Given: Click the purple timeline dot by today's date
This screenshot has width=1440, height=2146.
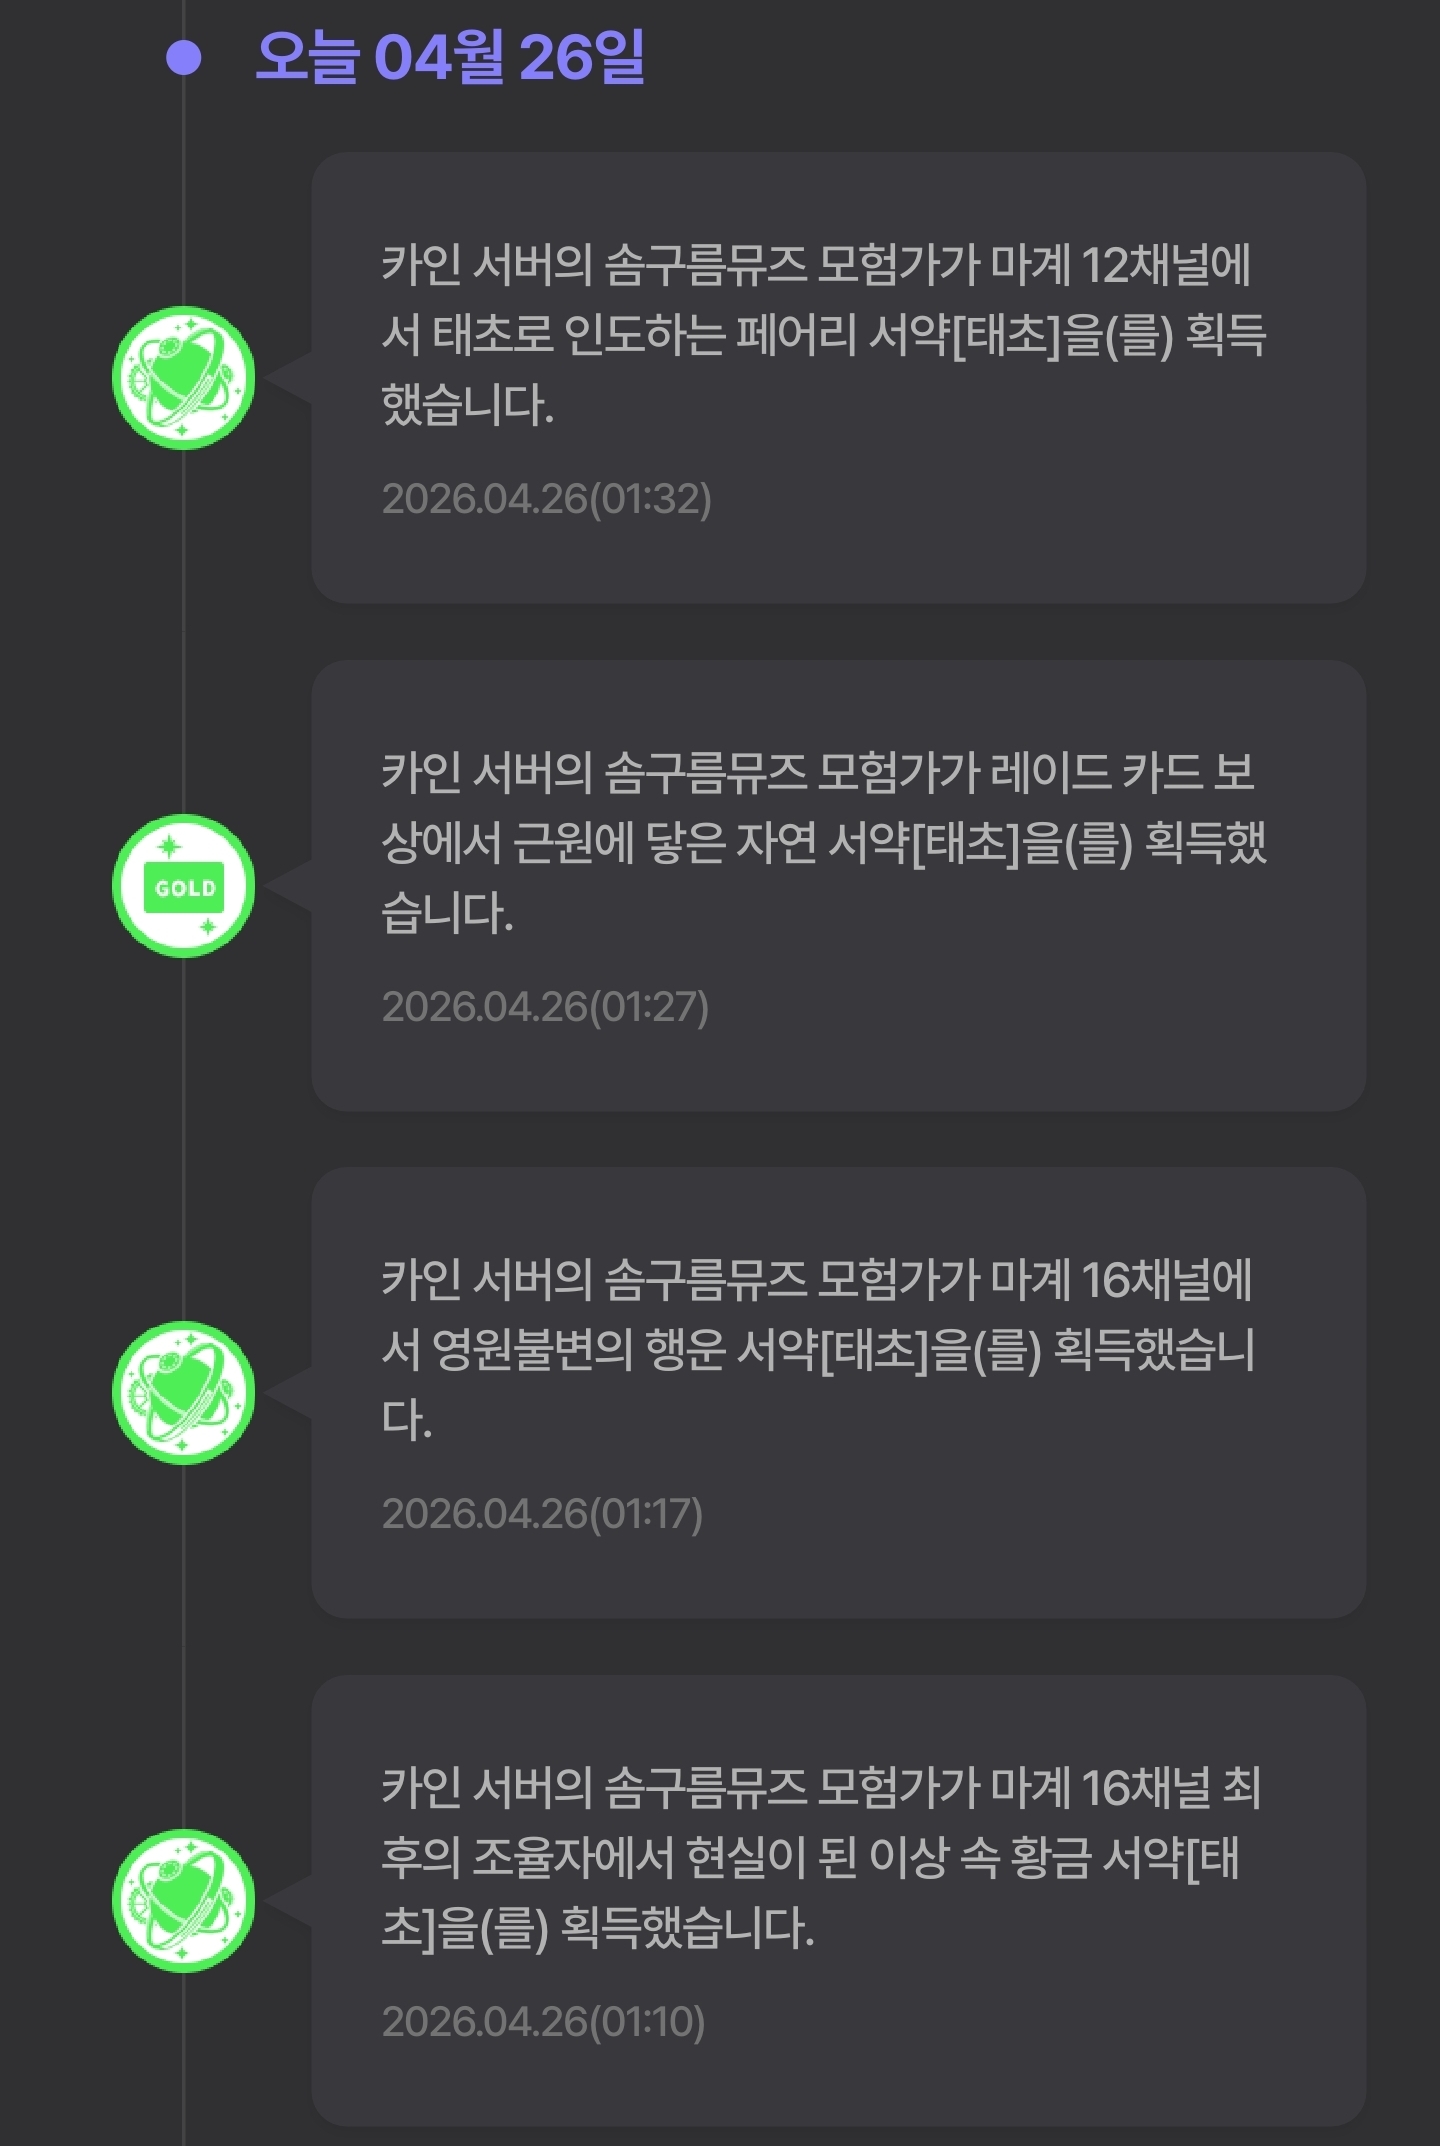Looking at the screenshot, I should coord(184,58).
